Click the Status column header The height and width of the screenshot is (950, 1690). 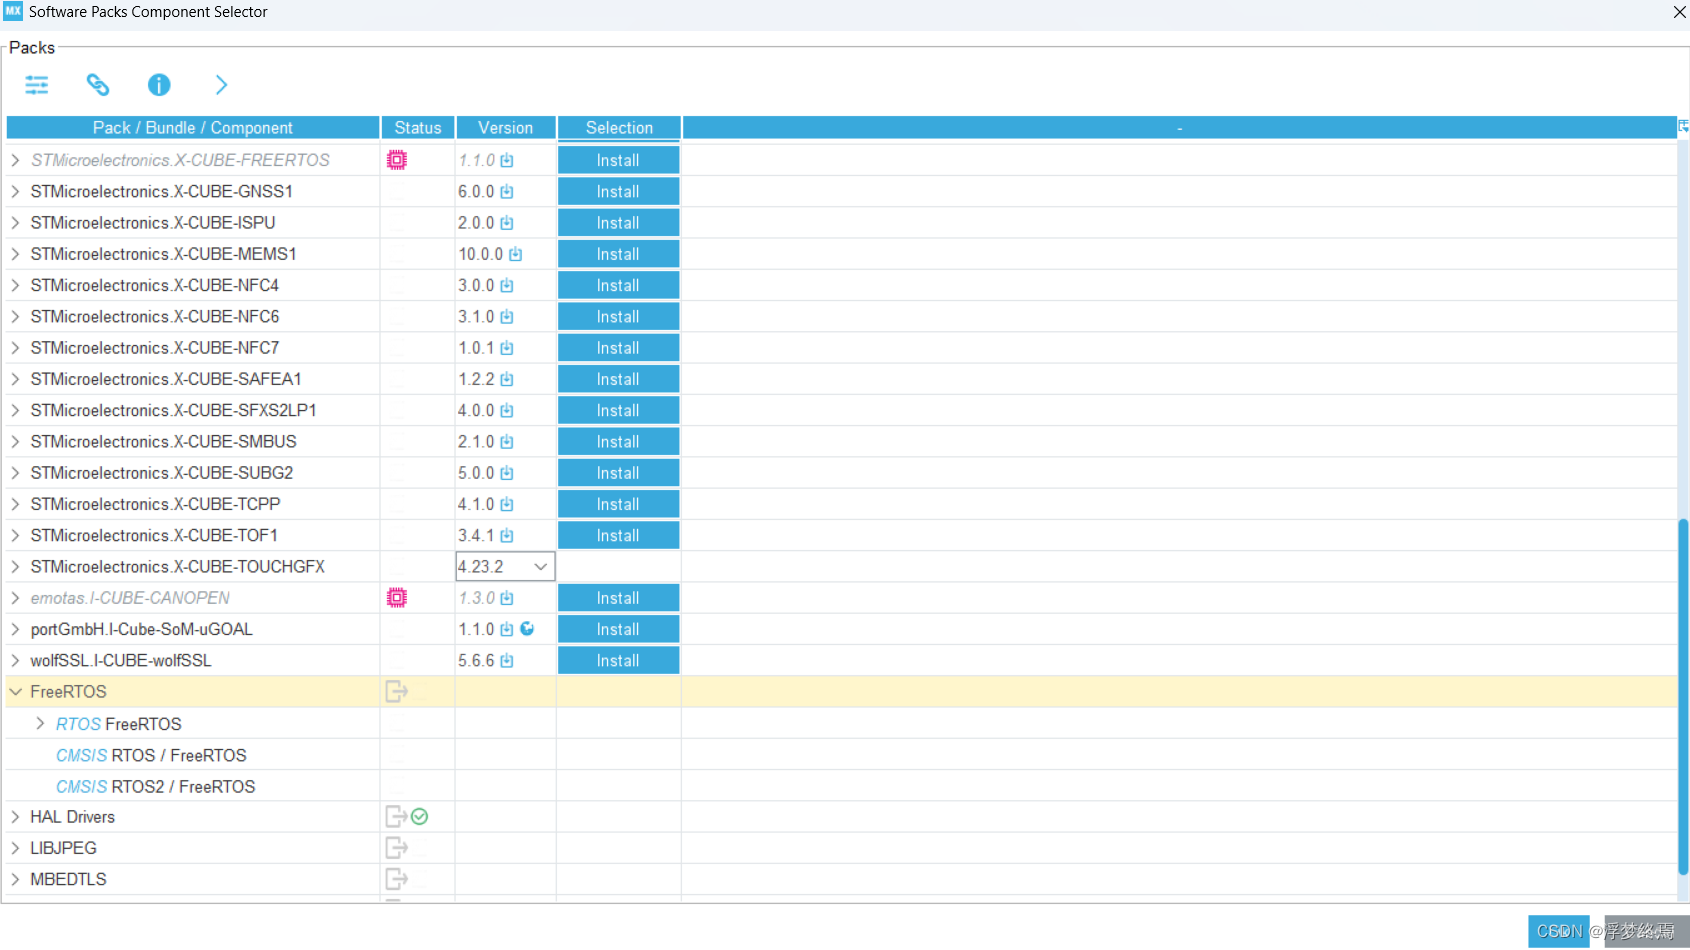418,128
